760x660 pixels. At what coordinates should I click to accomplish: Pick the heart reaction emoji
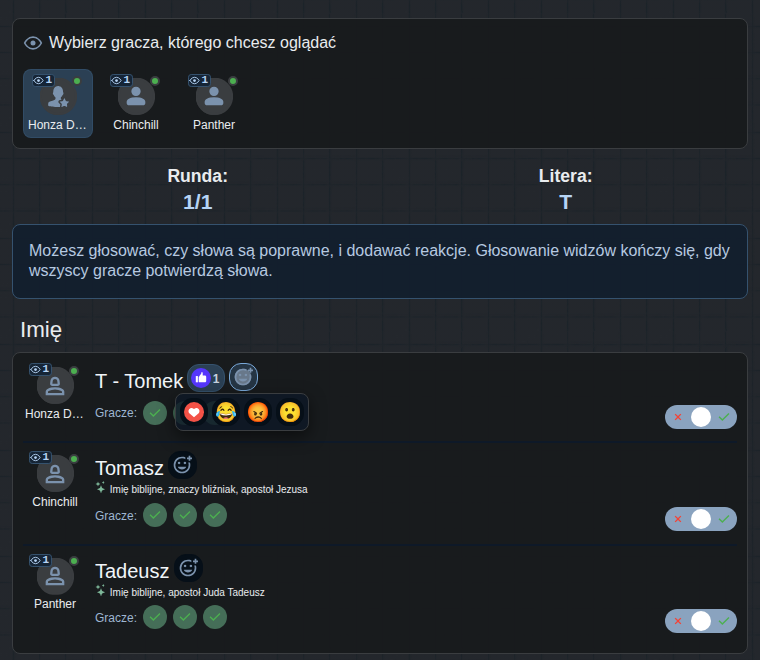(194, 412)
